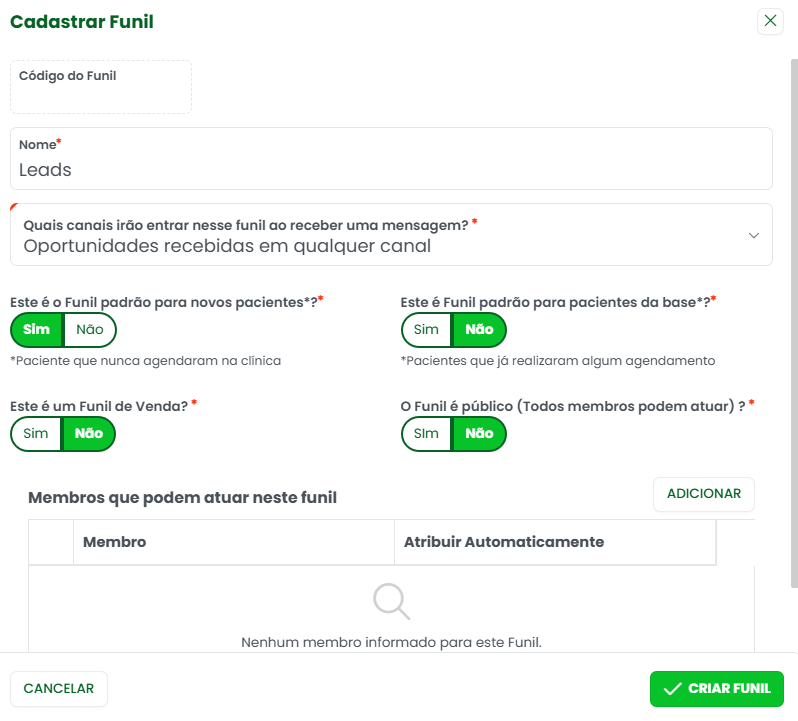Click the Nome input field containing 'Leads'
798x721 pixels.
pos(391,169)
